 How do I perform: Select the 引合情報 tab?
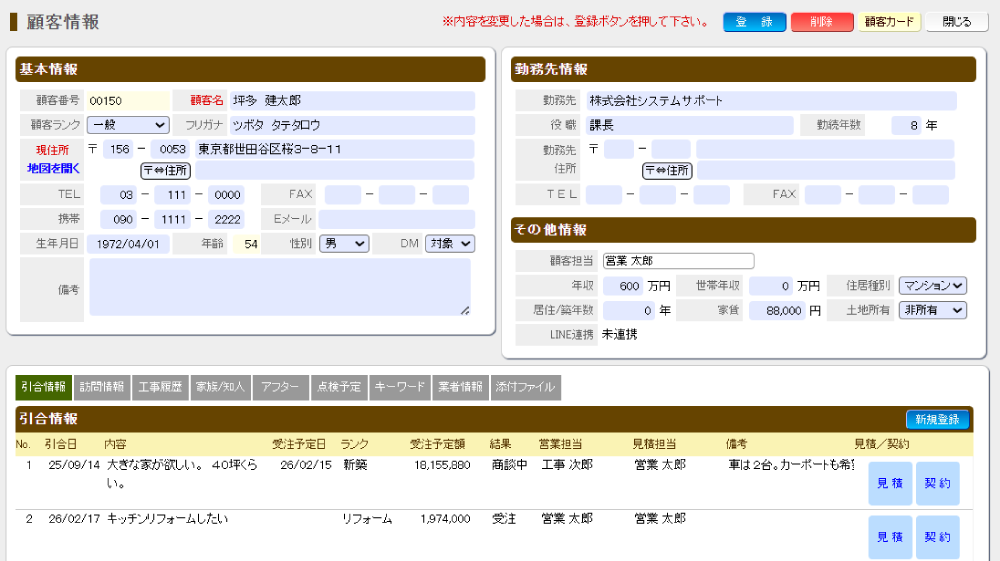click(43, 387)
